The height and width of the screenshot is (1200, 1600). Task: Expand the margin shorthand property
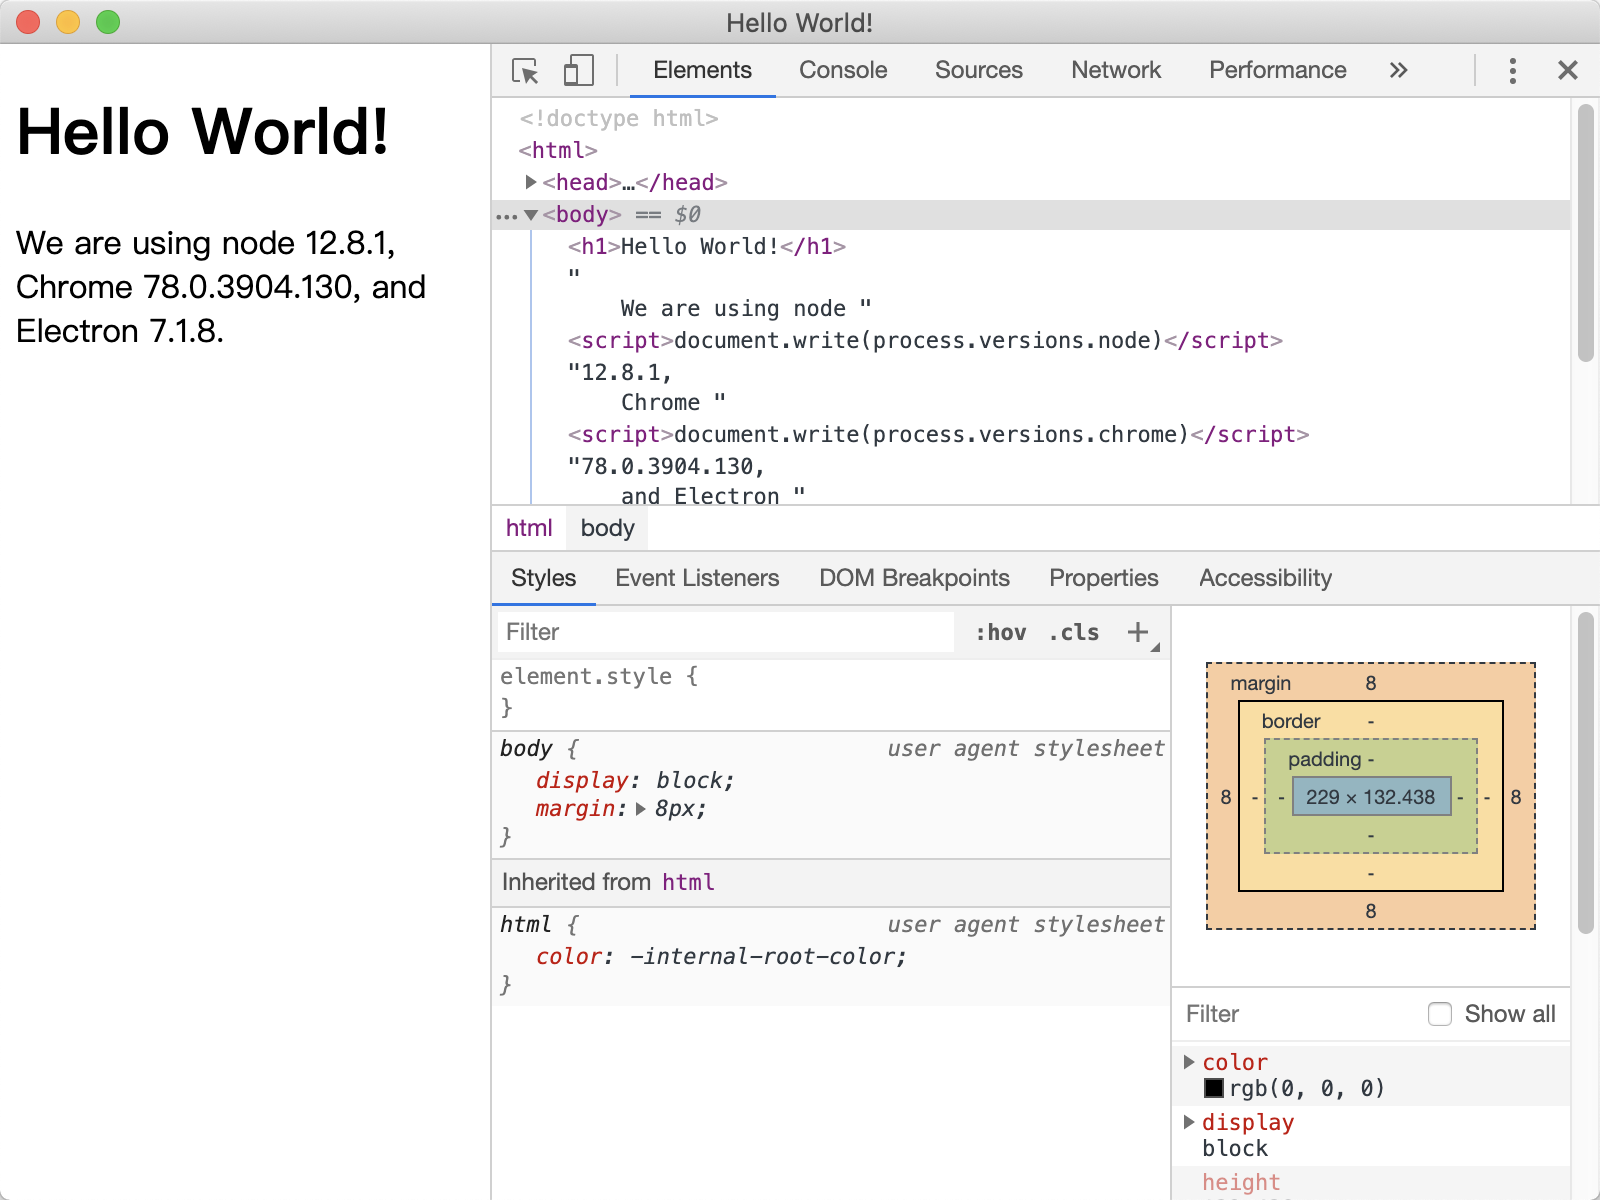(641, 809)
